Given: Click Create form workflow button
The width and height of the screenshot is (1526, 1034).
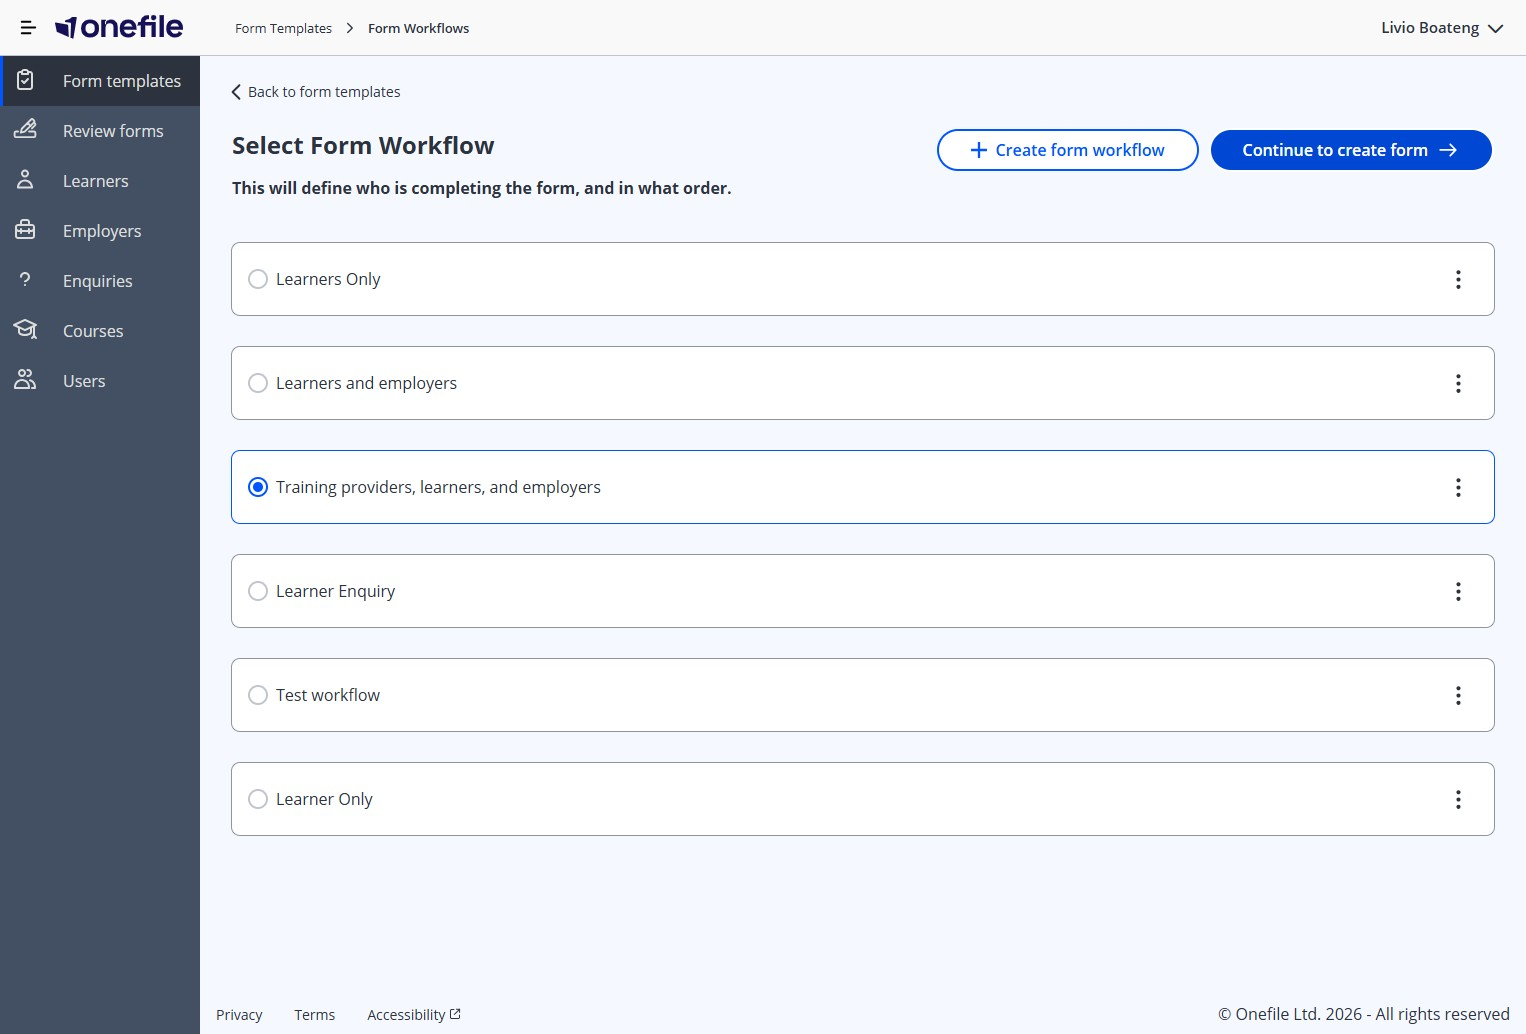Looking at the screenshot, I should click(x=1067, y=150).
